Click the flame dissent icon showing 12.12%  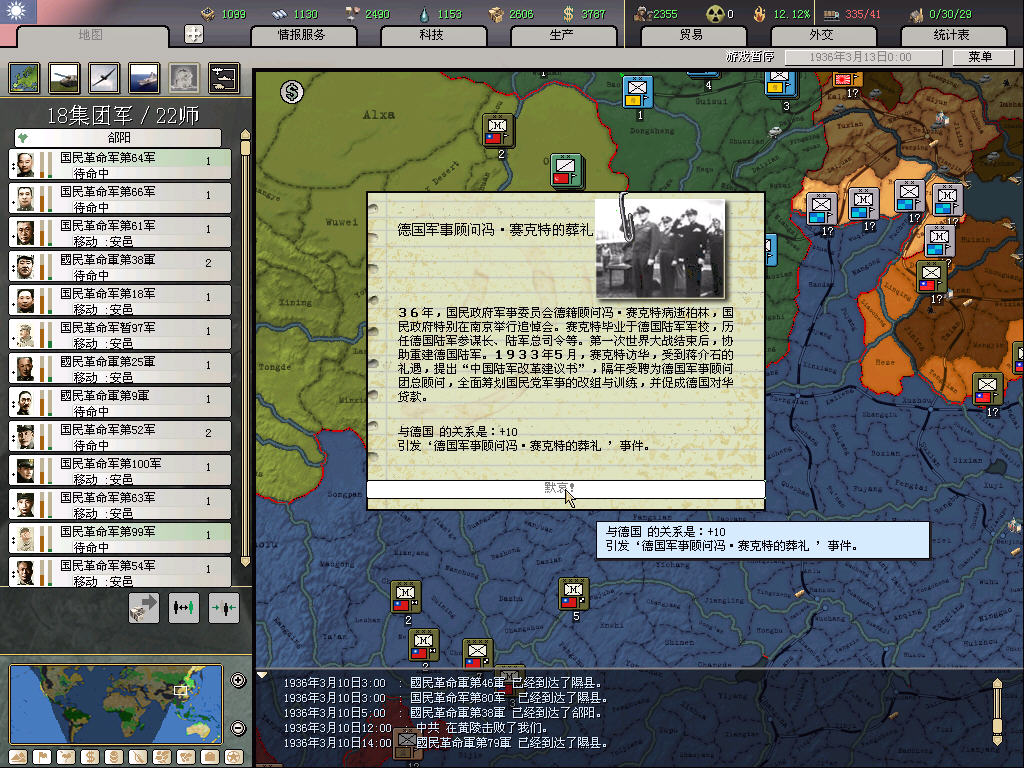pyautogui.click(x=759, y=14)
